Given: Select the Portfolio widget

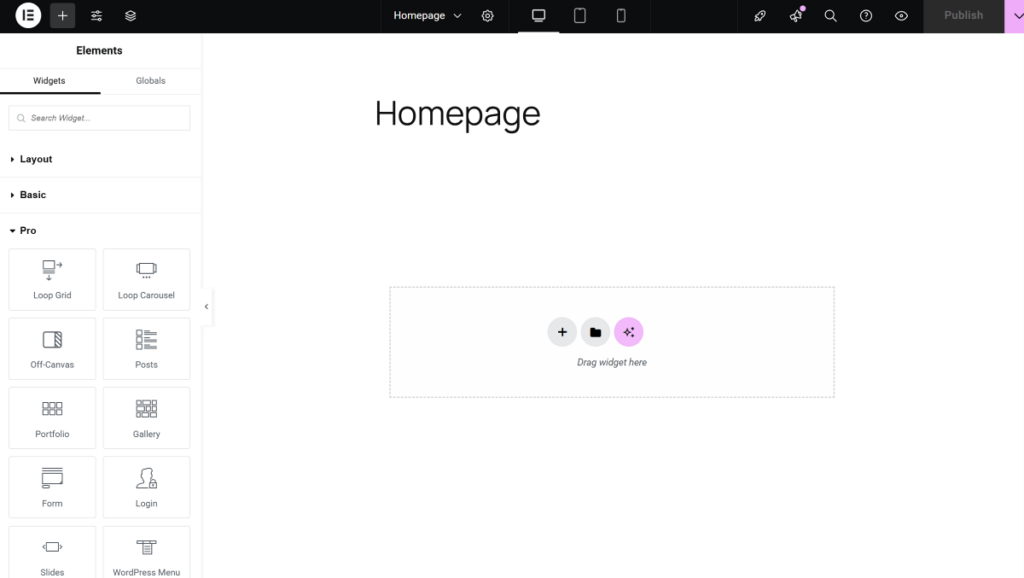Looking at the screenshot, I should pyautogui.click(x=52, y=418).
